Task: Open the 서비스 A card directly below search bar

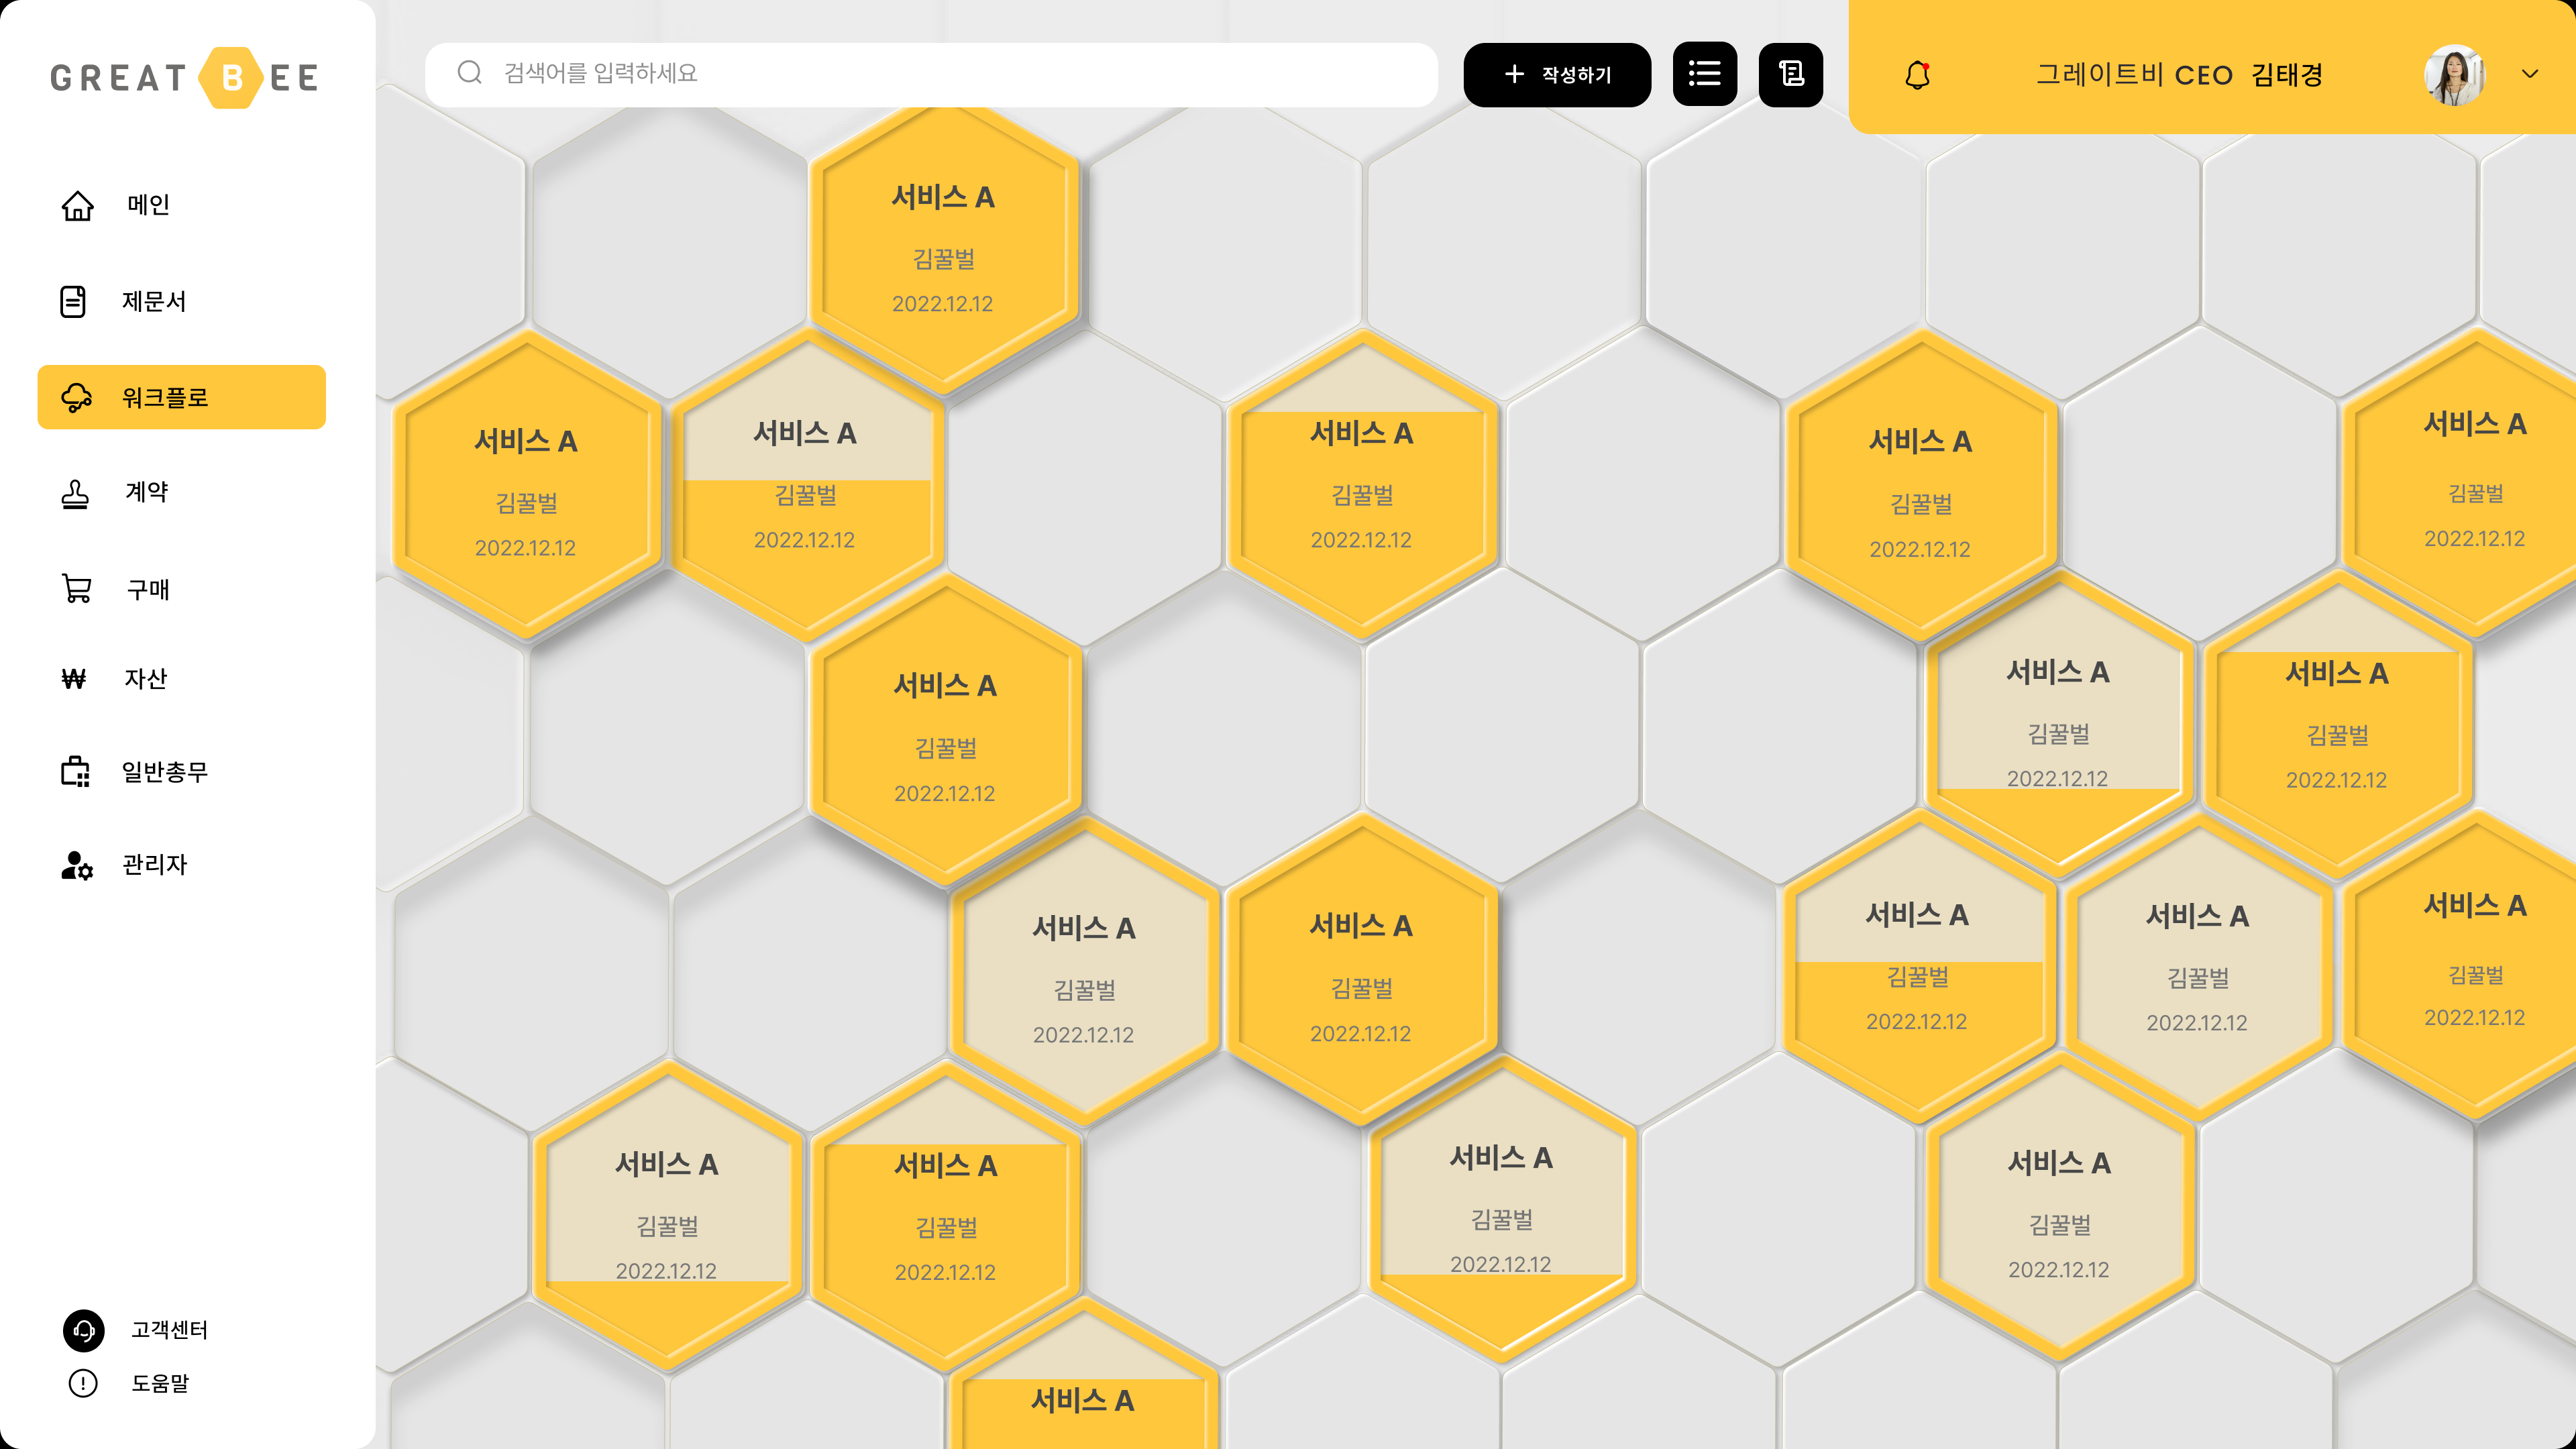Action: coord(943,250)
